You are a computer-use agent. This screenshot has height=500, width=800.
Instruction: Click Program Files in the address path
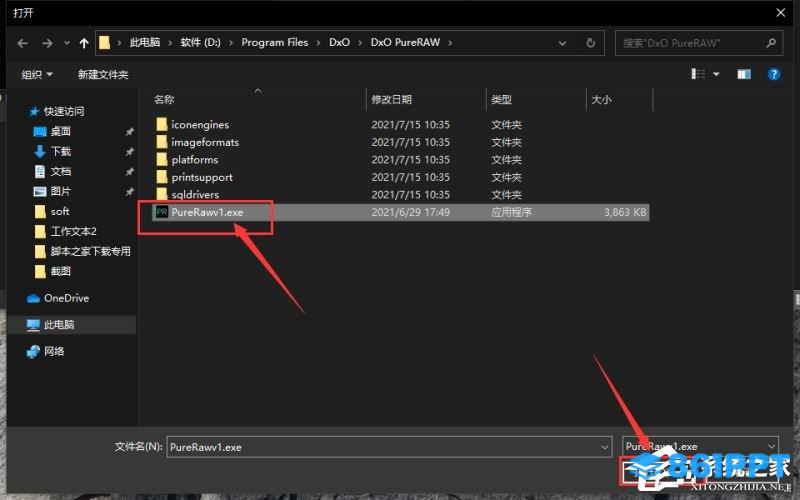pos(274,42)
